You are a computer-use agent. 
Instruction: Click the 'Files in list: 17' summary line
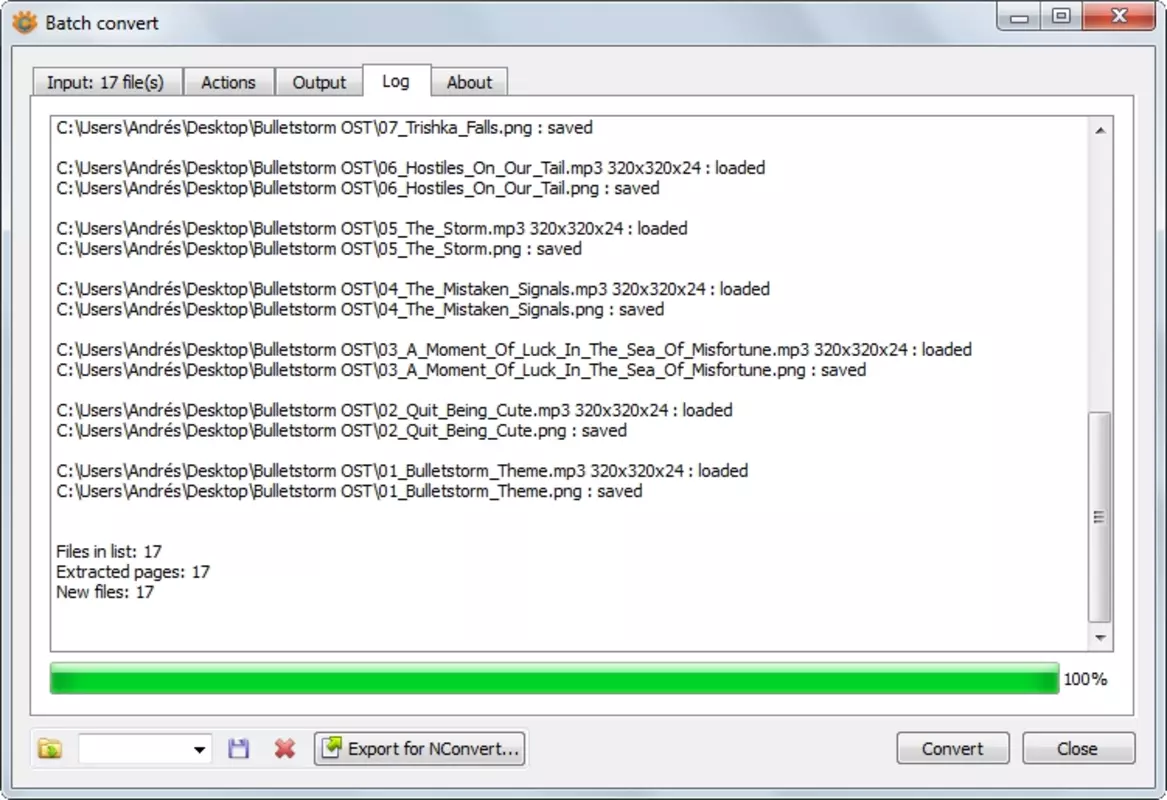pos(109,551)
